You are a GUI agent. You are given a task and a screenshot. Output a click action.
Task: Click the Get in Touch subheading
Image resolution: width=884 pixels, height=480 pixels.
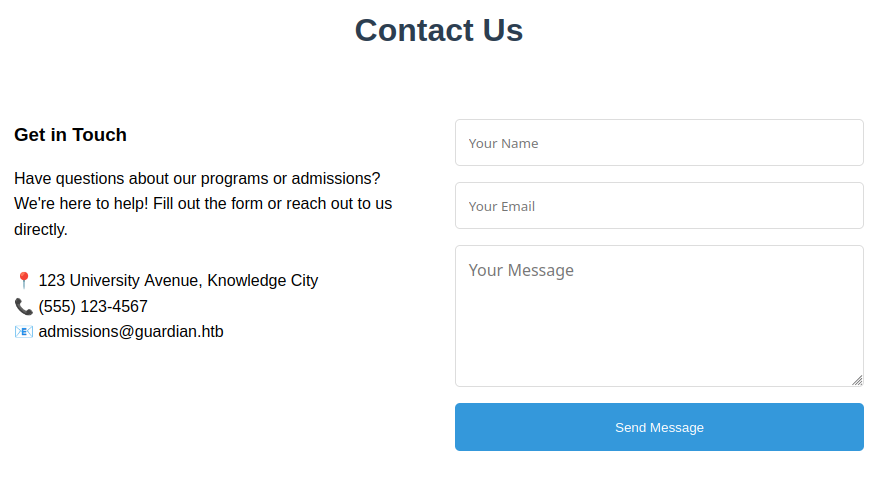(x=70, y=135)
